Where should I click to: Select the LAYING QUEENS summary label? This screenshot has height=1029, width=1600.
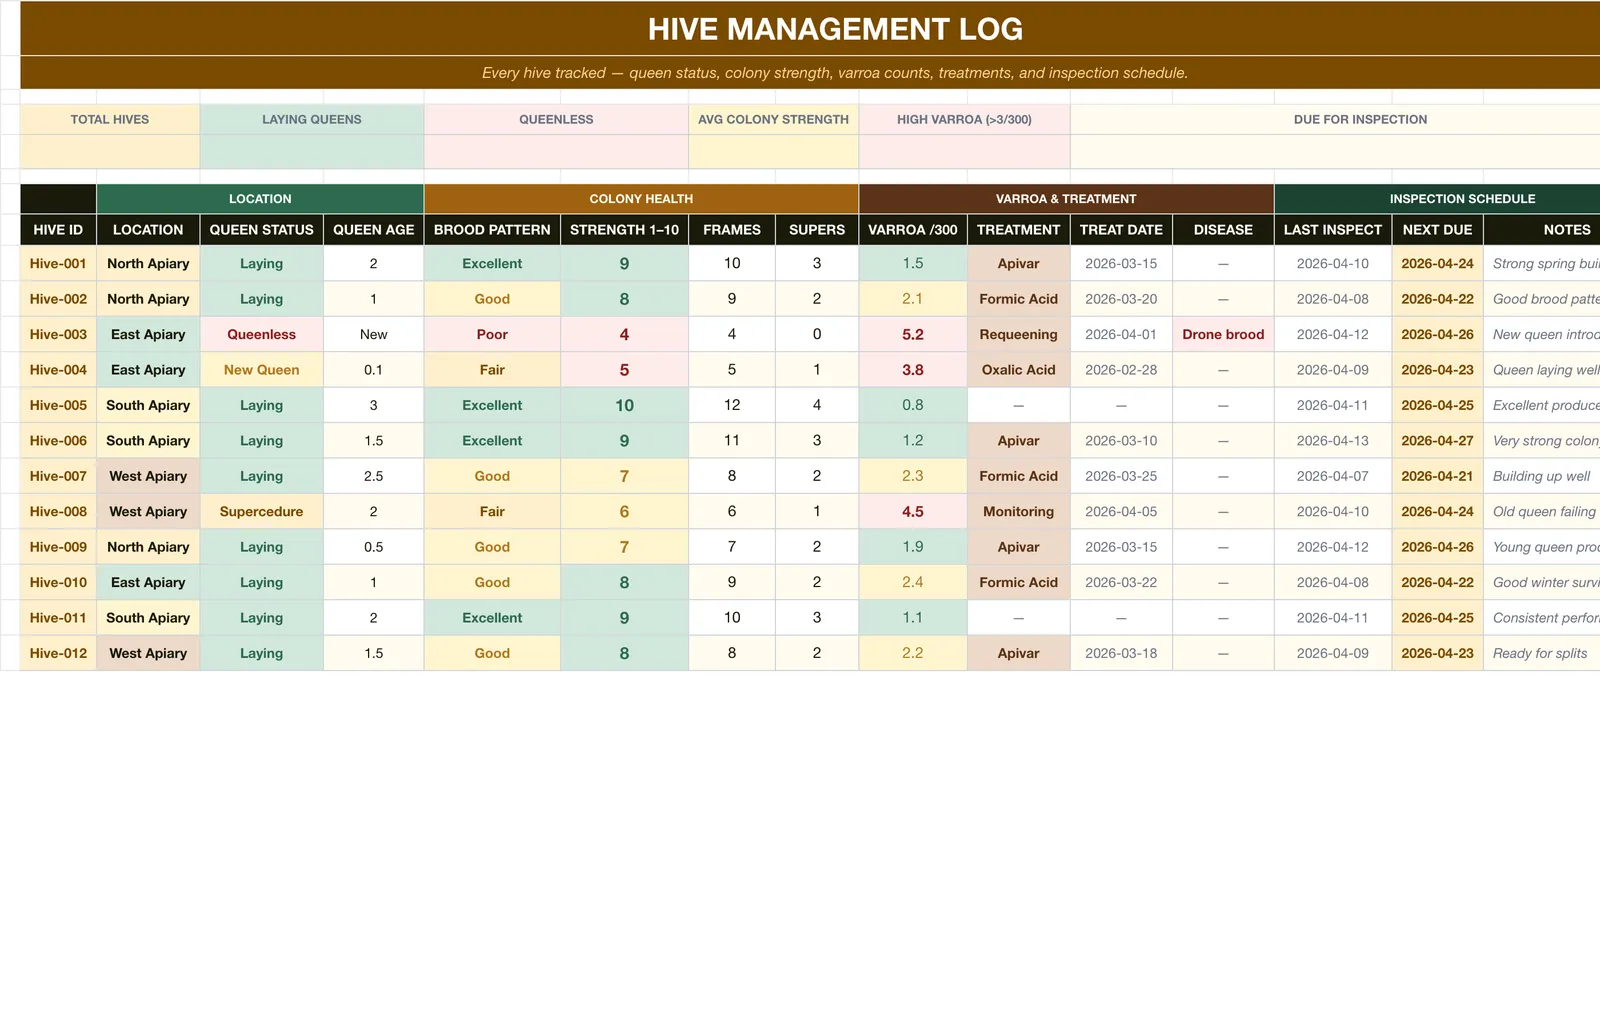(312, 119)
